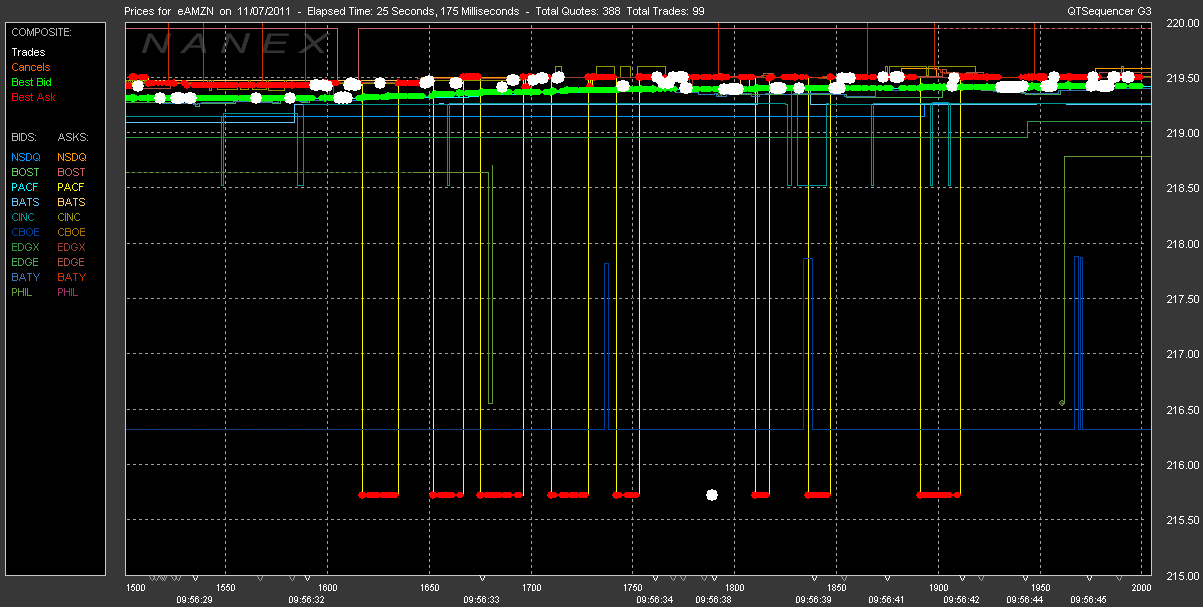This screenshot has height=607, width=1203.
Task: Select the "Best Ask" legend label
Action: pyautogui.click(x=32, y=97)
